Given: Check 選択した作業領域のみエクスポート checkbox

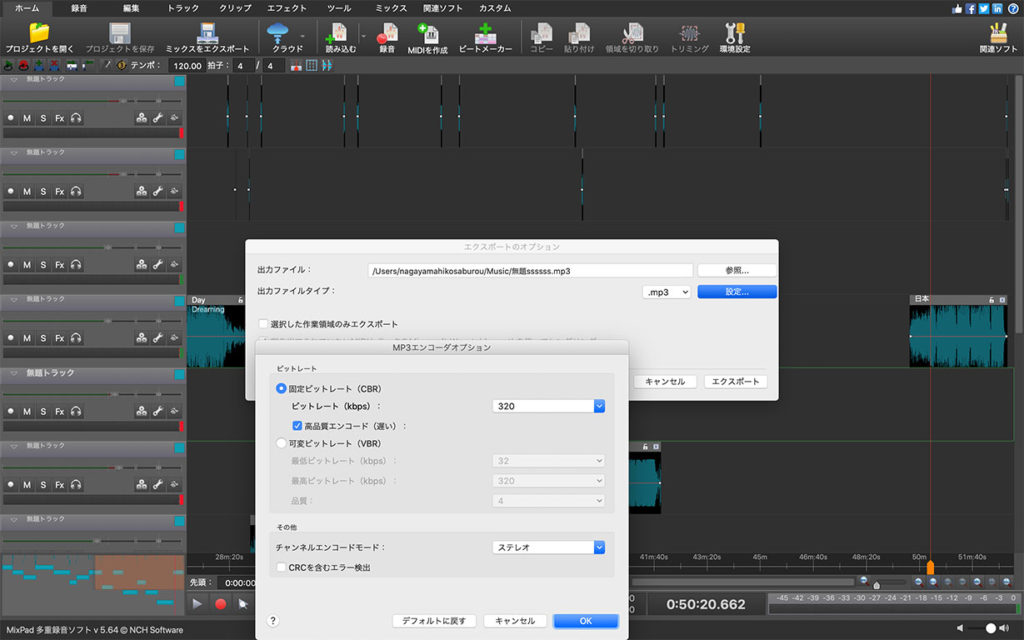Looking at the screenshot, I should (263, 324).
